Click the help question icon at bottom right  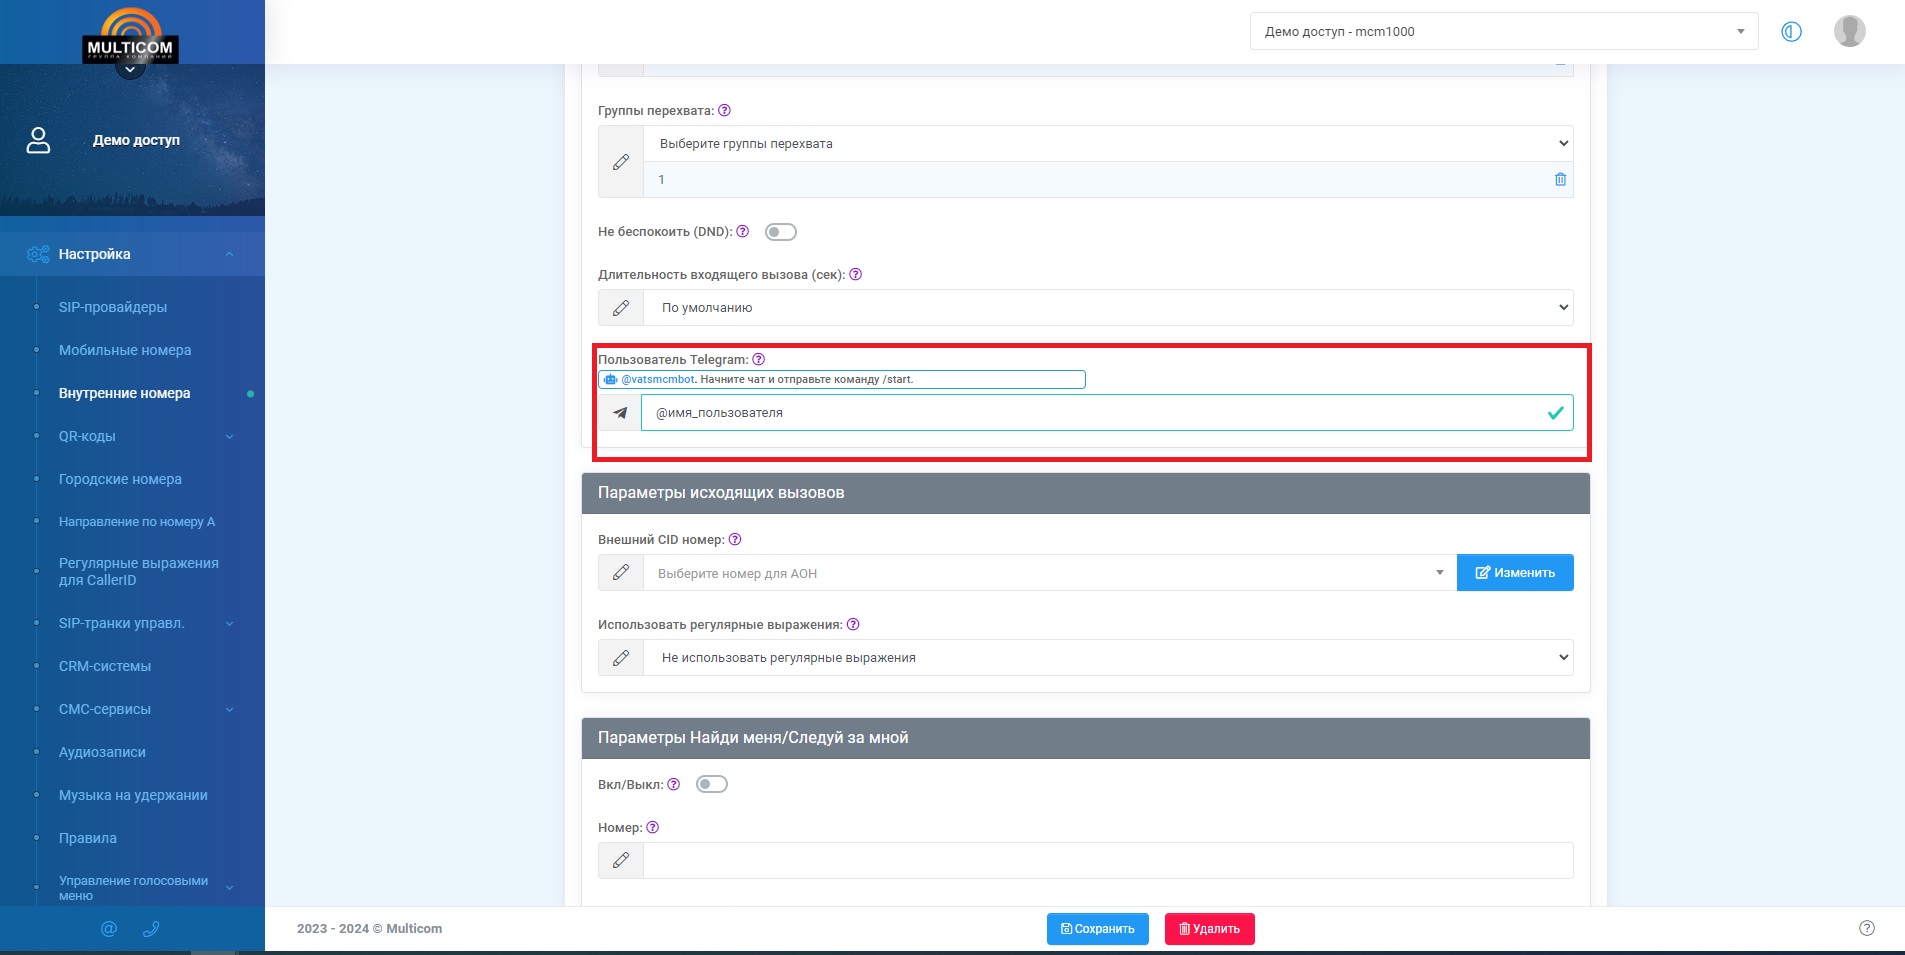(1866, 928)
